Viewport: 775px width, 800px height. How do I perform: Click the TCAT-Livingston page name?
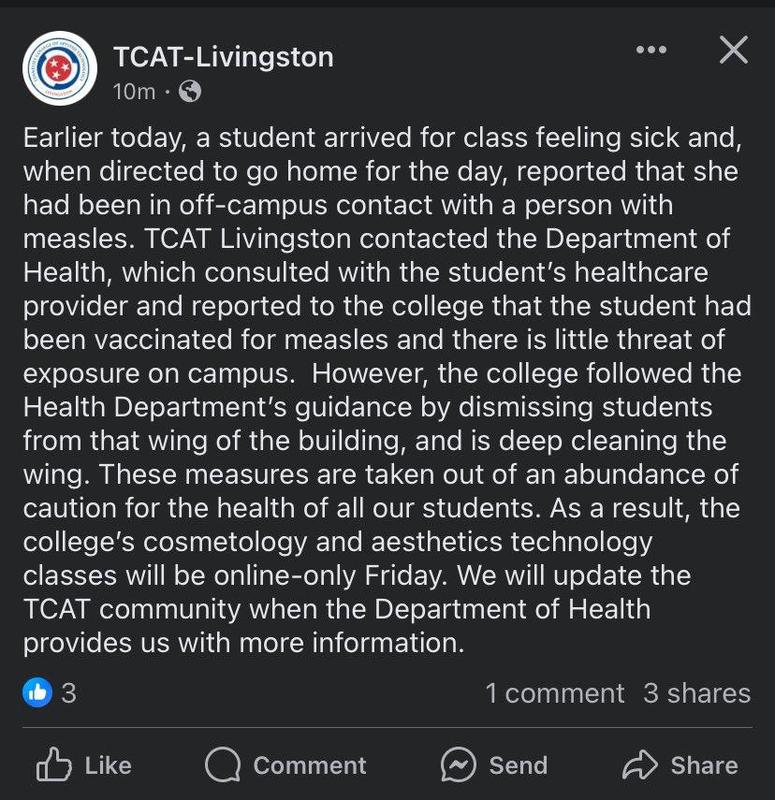click(x=223, y=57)
